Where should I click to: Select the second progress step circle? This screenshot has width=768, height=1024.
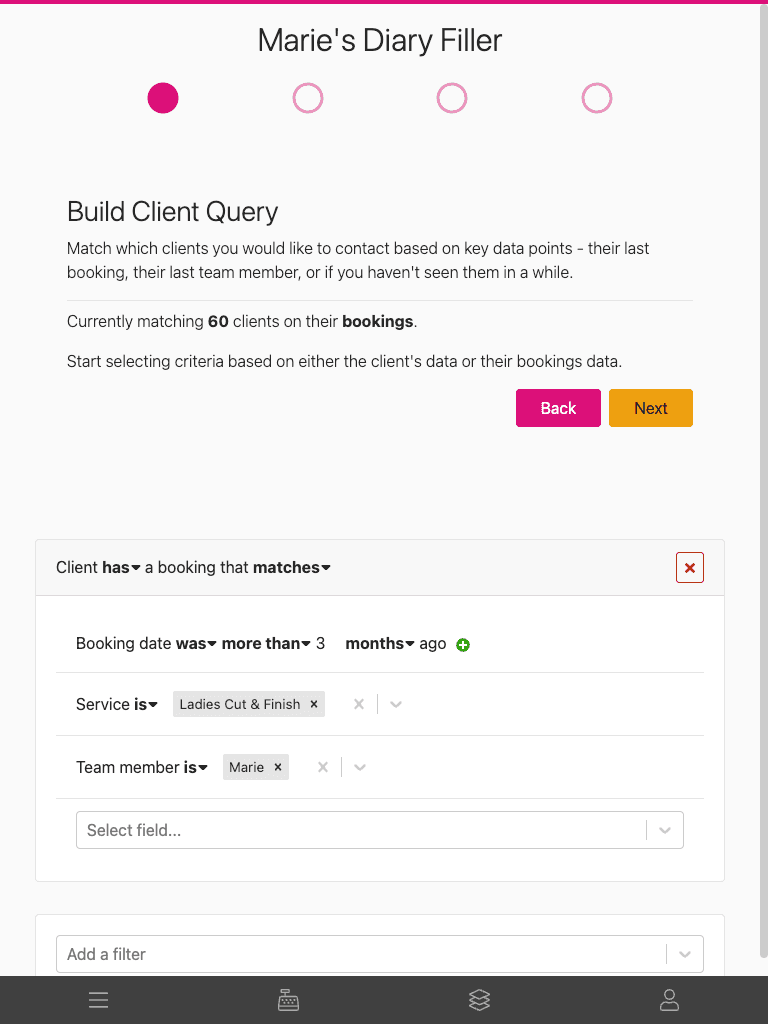pyautogui.click(x=307, y=98)
